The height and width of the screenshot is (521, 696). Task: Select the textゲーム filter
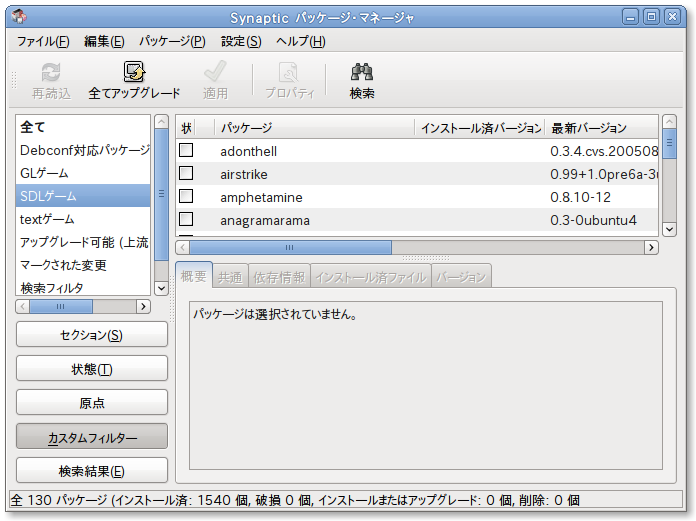[83, 219]
